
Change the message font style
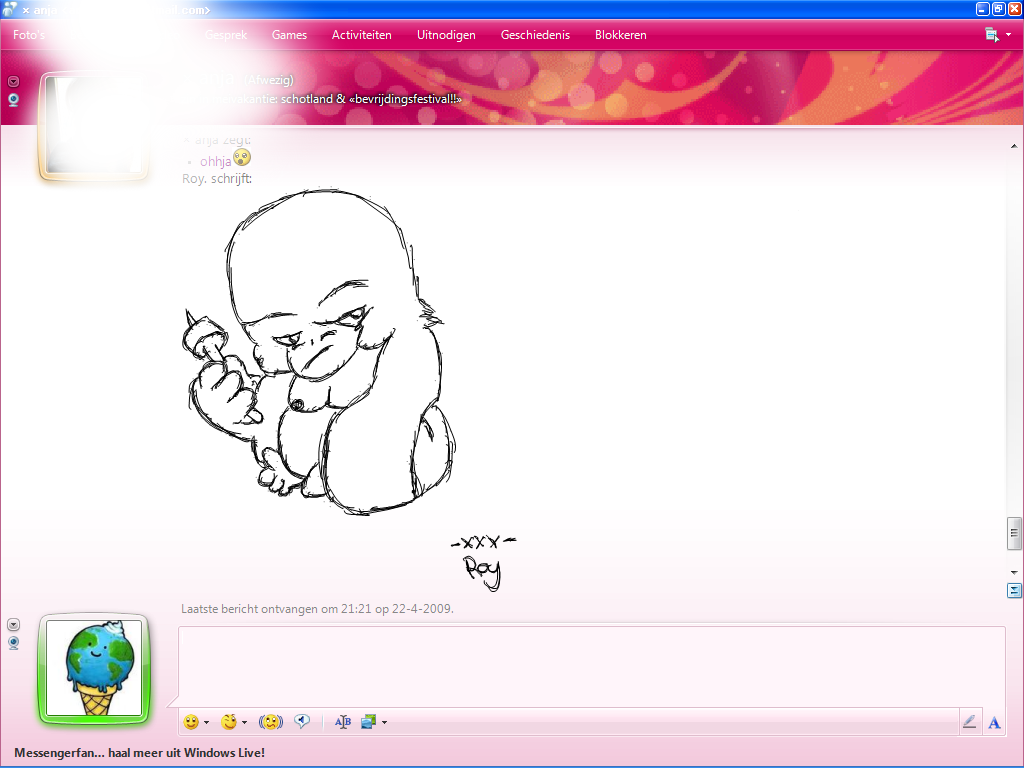point(341,721)
